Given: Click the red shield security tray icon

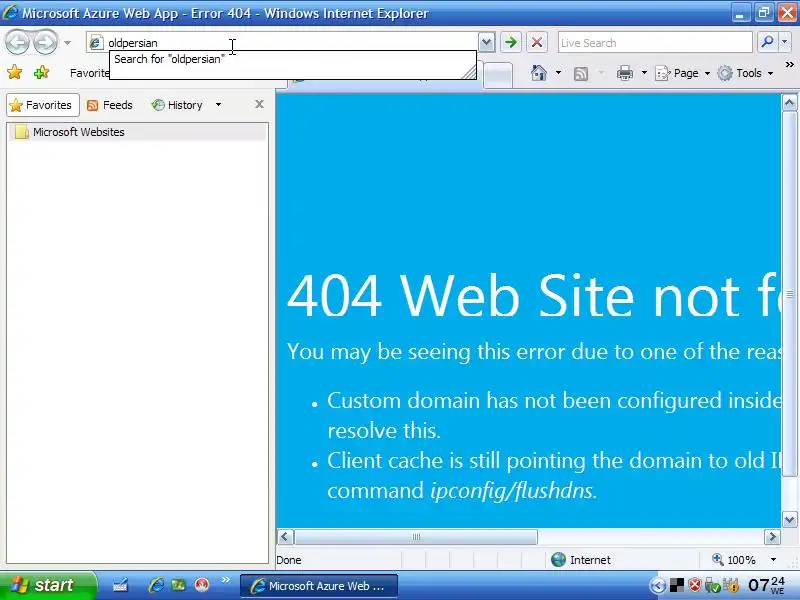Looking at the screenshot, I should (x=694, y=585).
